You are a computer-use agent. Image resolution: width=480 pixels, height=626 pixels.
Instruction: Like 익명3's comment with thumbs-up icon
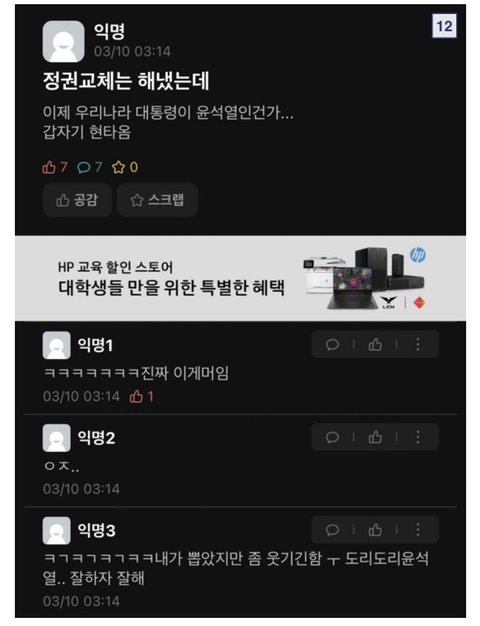point(375,530)
